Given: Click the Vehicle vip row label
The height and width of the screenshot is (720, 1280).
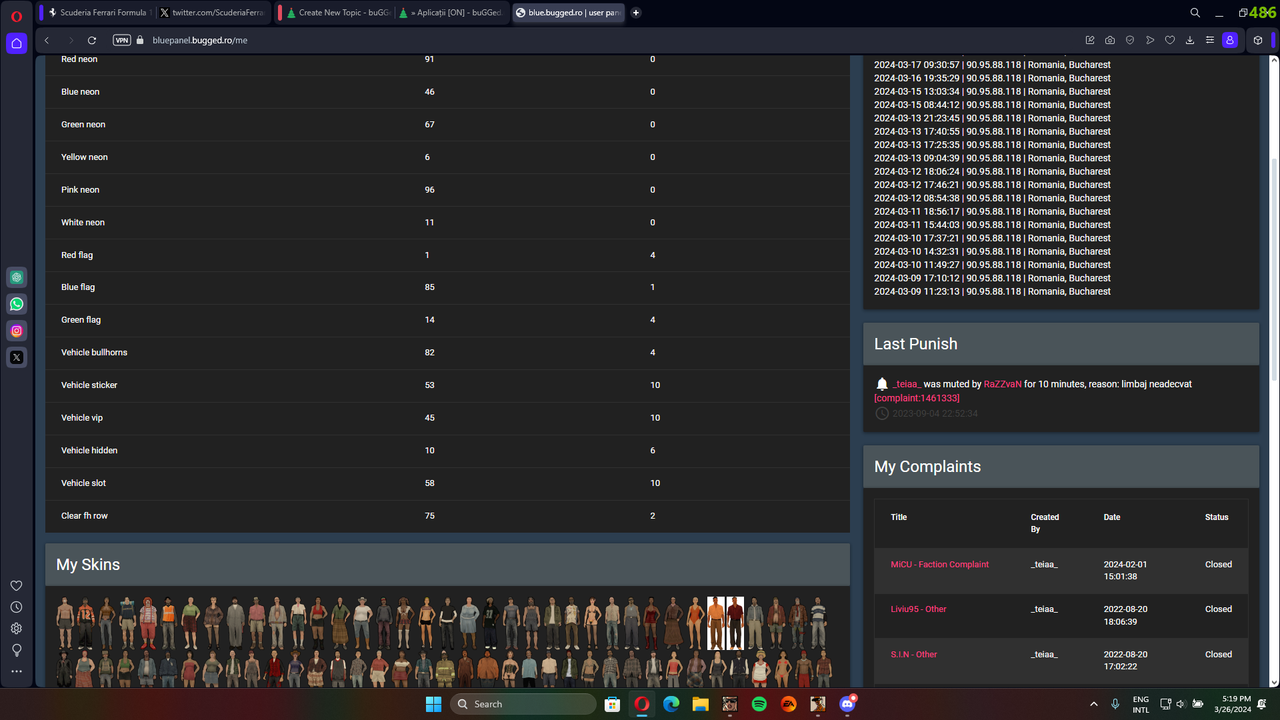Looking at the screenshot, I should pos(82,418).
